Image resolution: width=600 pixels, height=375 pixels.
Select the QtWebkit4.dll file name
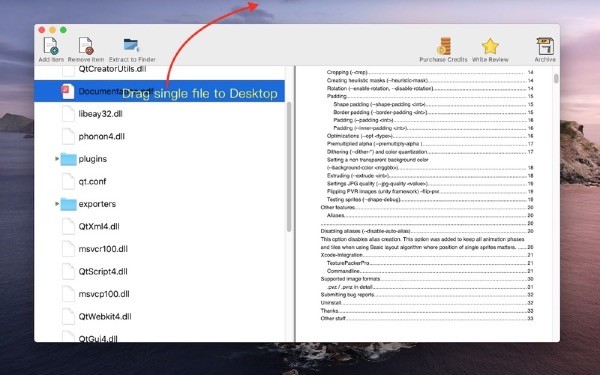(x=105, y=316)
